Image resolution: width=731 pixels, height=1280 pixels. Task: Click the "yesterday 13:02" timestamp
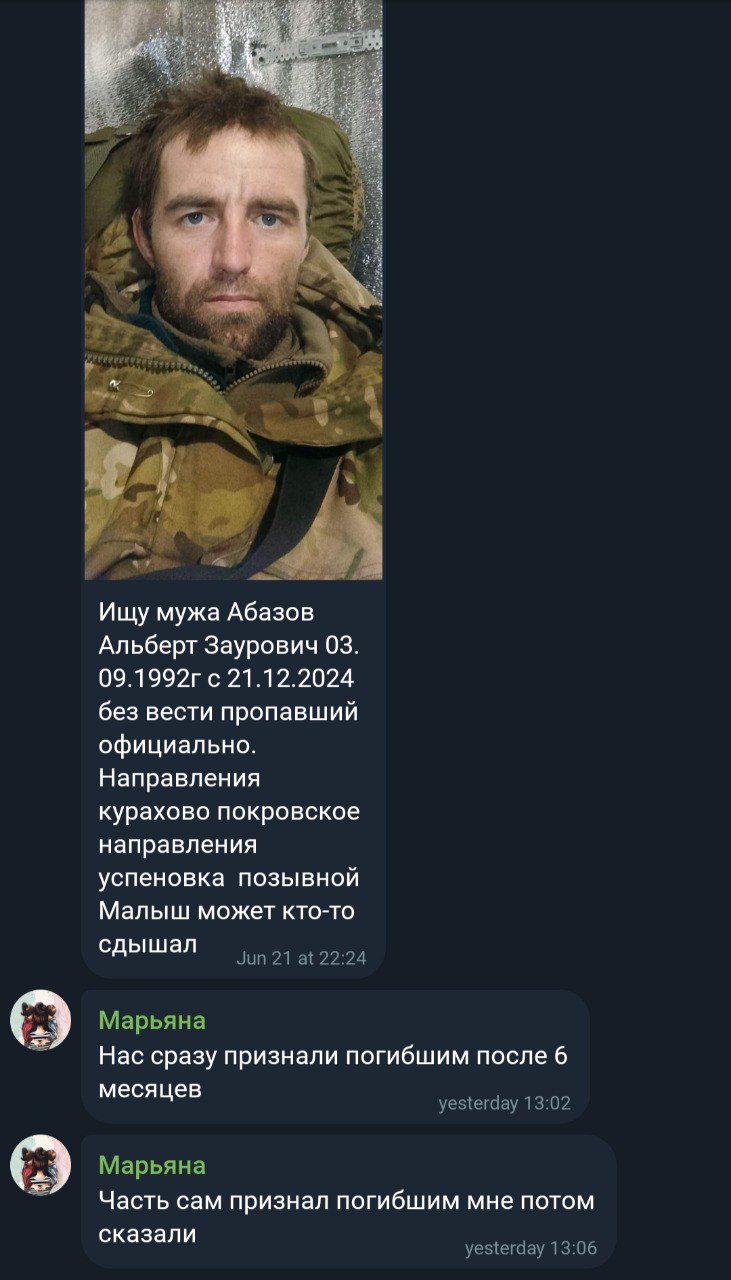click(x=504, y=1104)
